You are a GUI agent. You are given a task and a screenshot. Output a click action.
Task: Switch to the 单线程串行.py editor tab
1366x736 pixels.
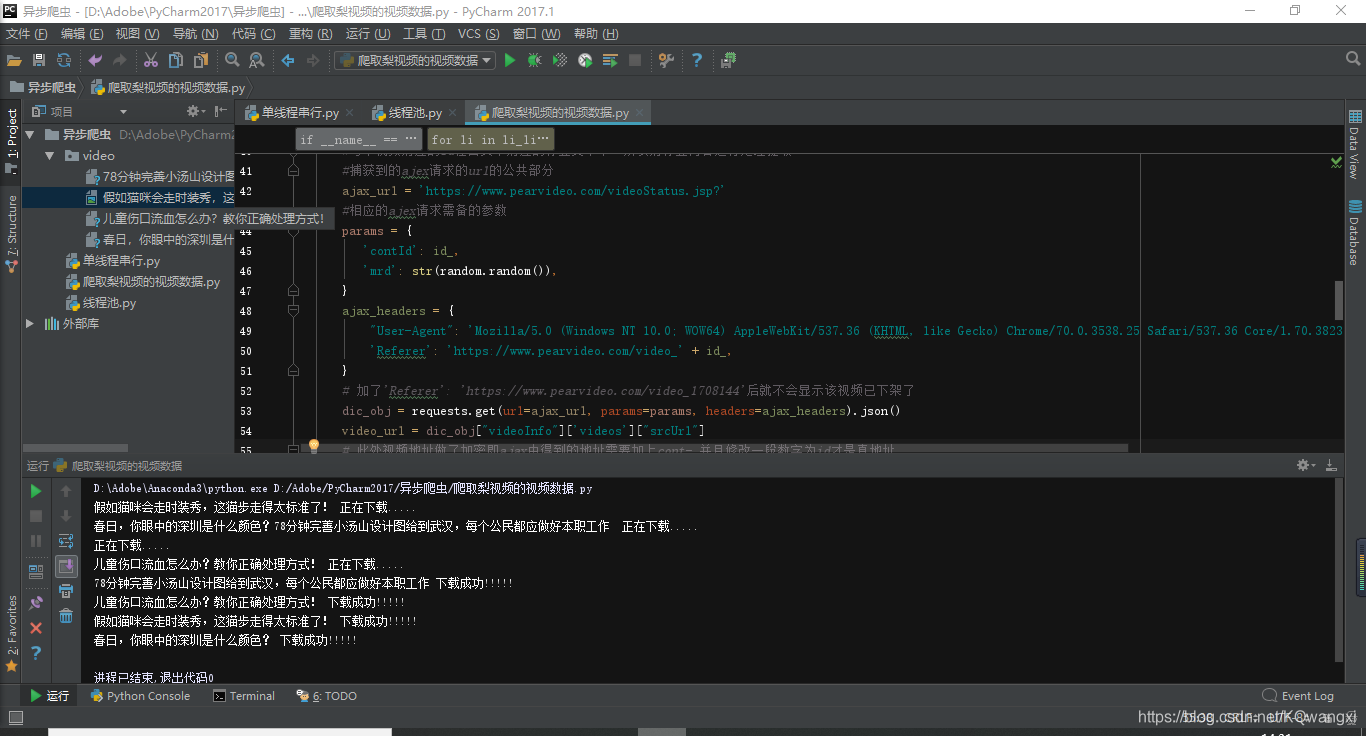(x=299, y=113)
